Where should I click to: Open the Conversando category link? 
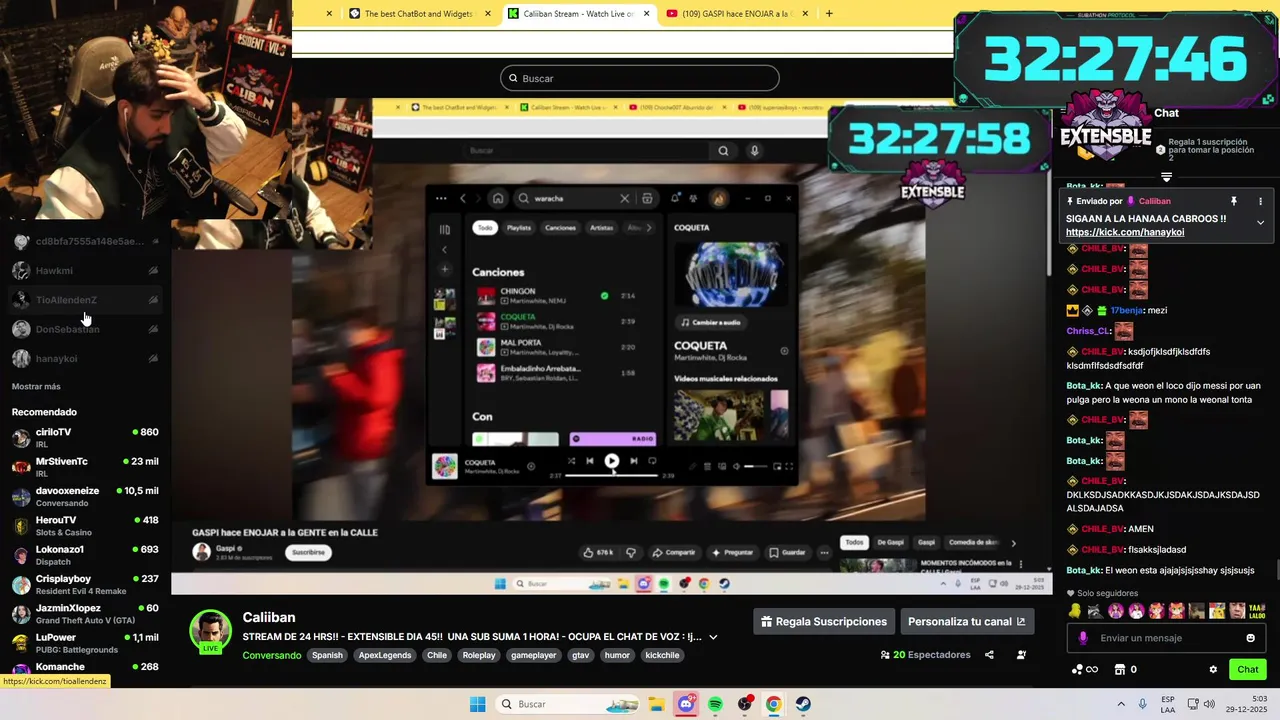point(272,656)
